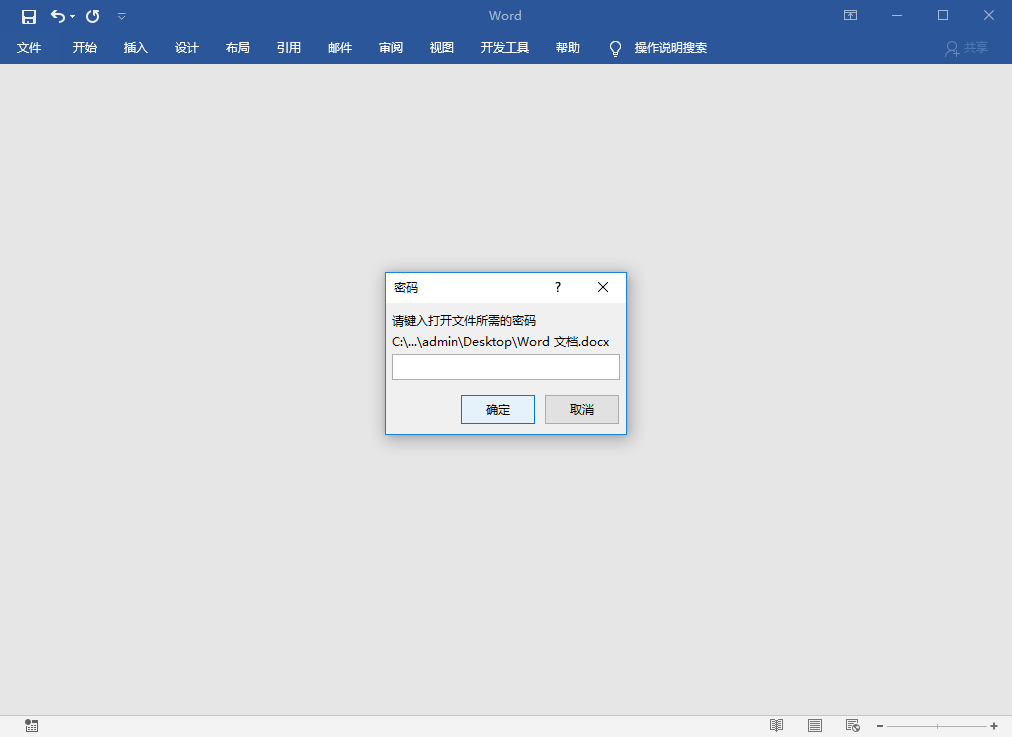Click the Redo/Repeat icon
Image resolution: width=1012 pixels, height=737 pixels.
pos(93,16)
